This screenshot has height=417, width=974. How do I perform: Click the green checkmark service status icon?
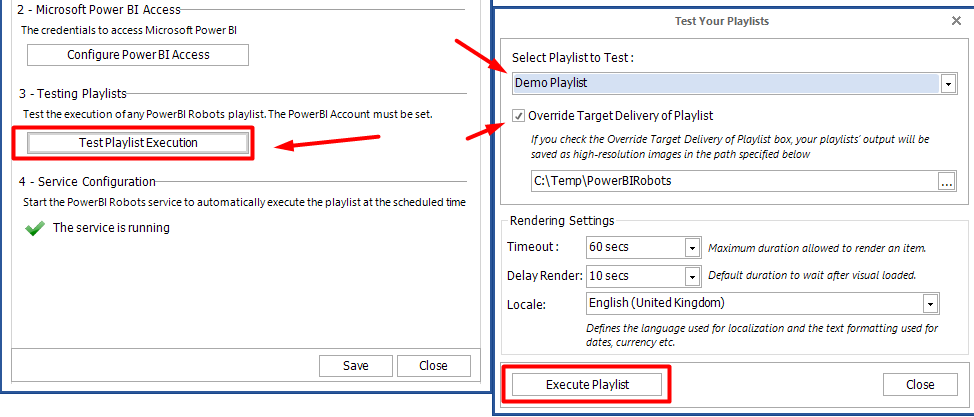point(34,228)
